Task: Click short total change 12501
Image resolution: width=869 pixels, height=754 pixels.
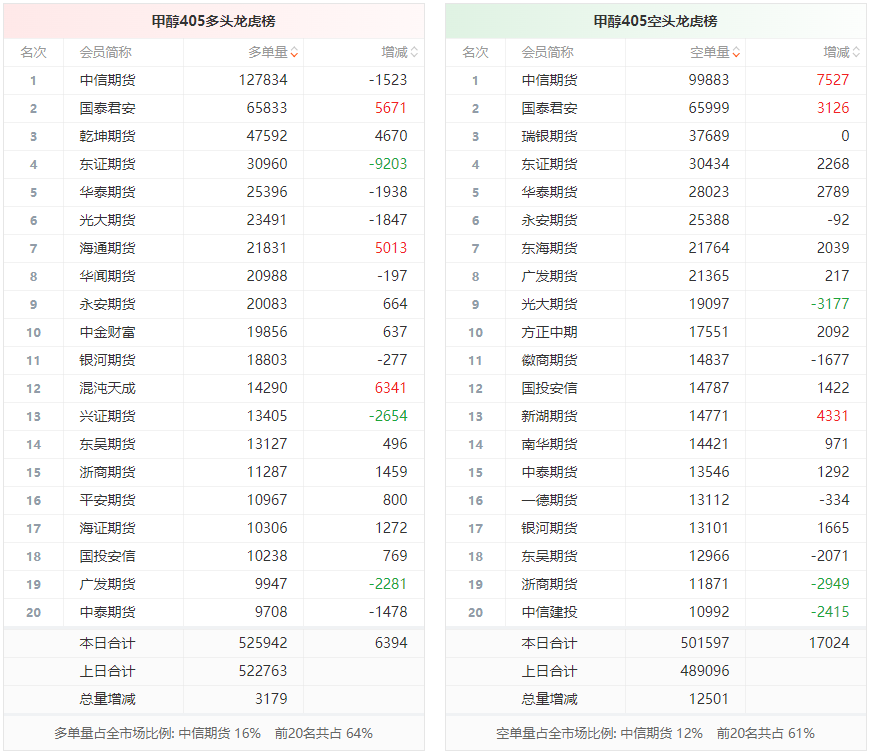Action: [x=709, y=699]
